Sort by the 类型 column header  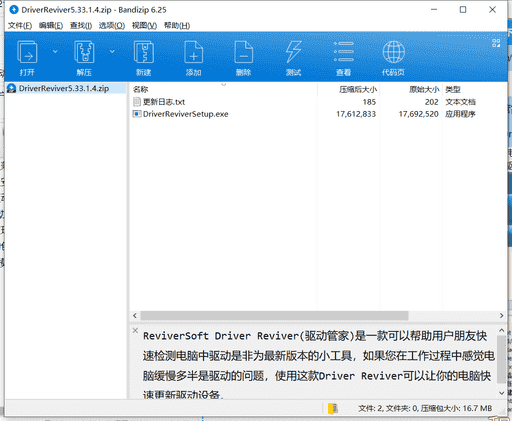tap(474, 89)
